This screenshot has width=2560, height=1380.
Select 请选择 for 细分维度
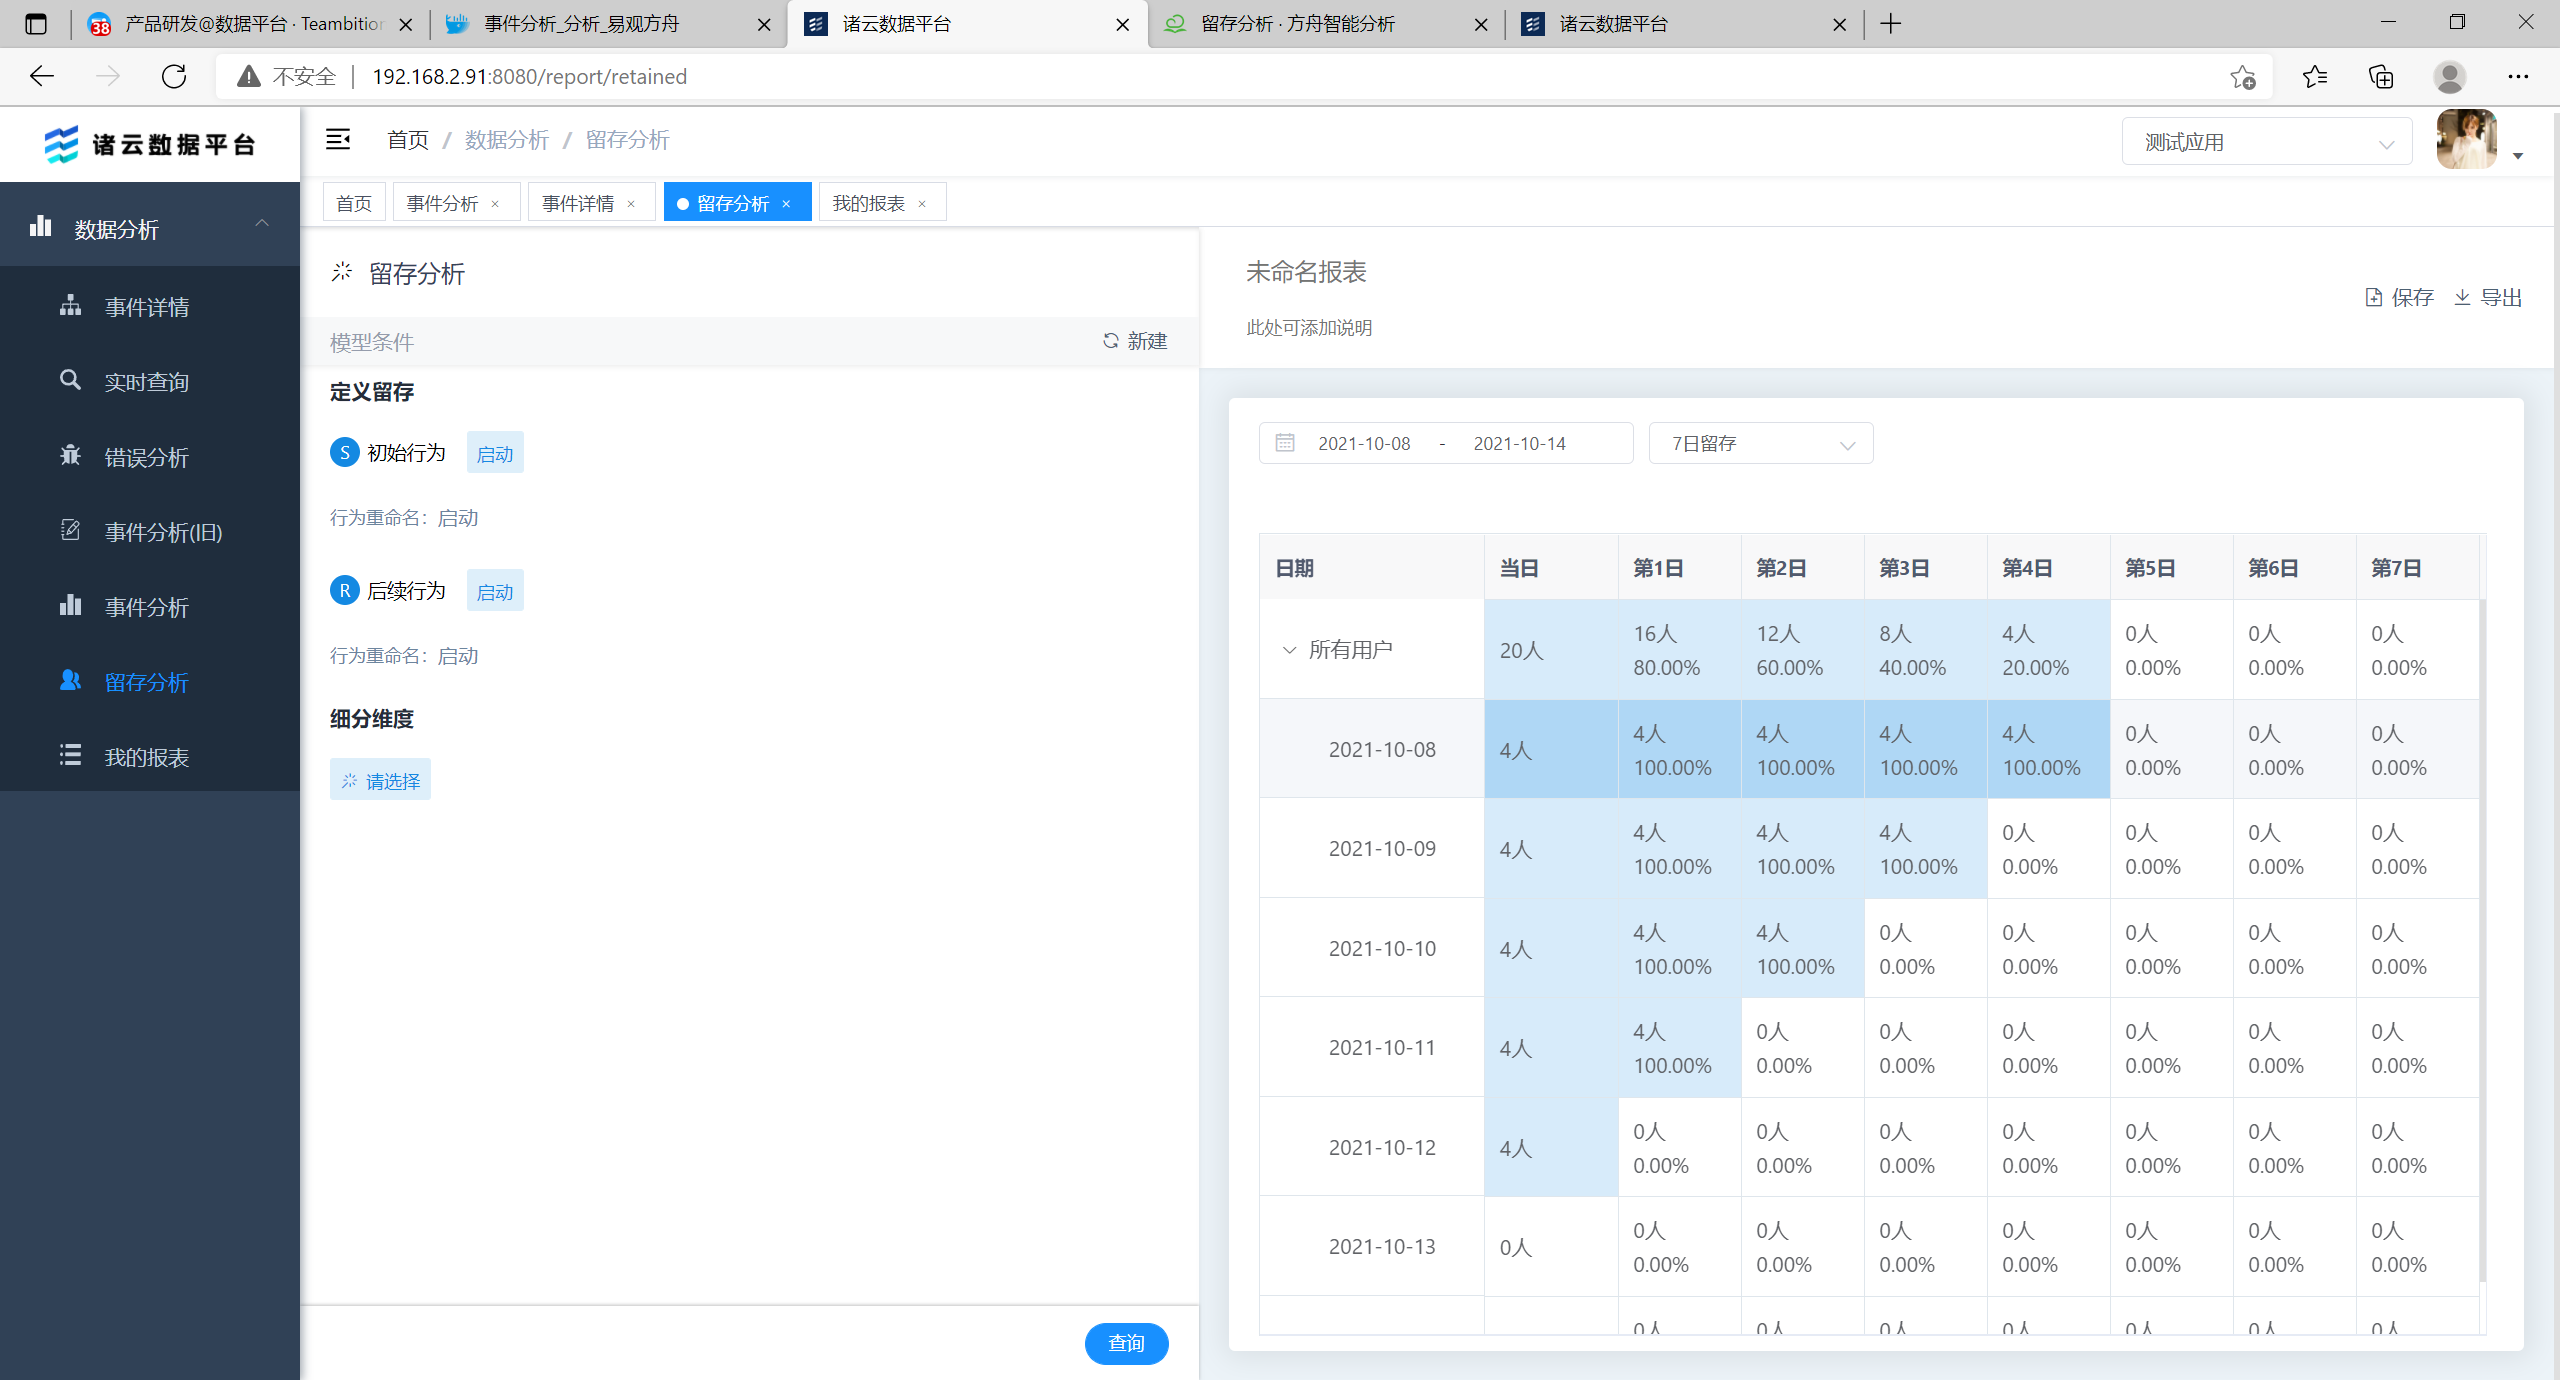click(380, 780)
